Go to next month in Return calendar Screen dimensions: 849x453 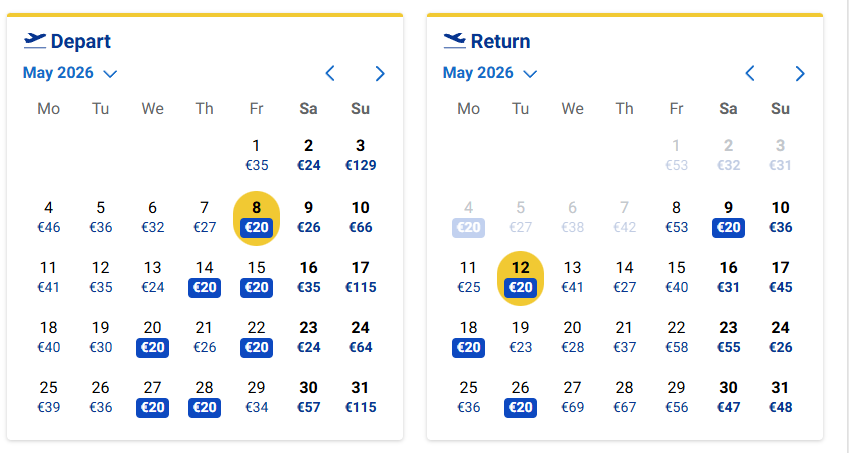tap(800, 73)
